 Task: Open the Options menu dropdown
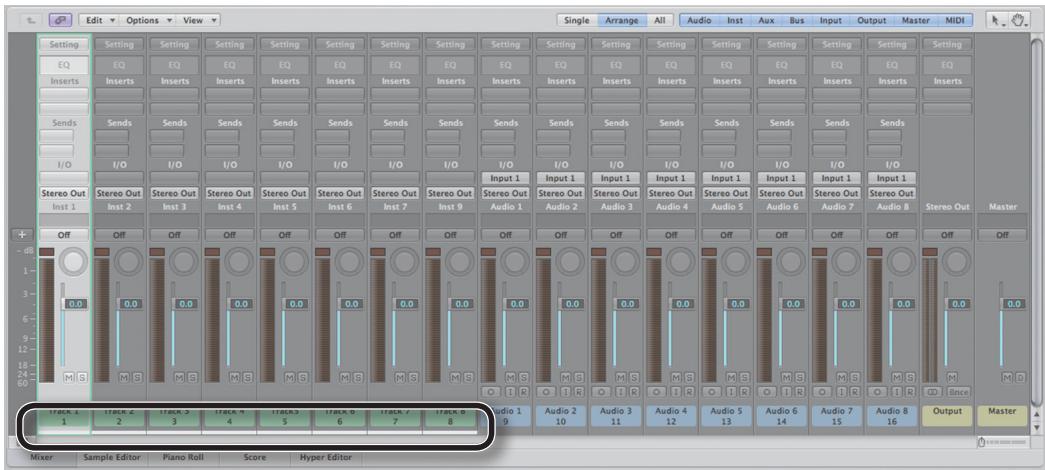[x=149, y=20]
